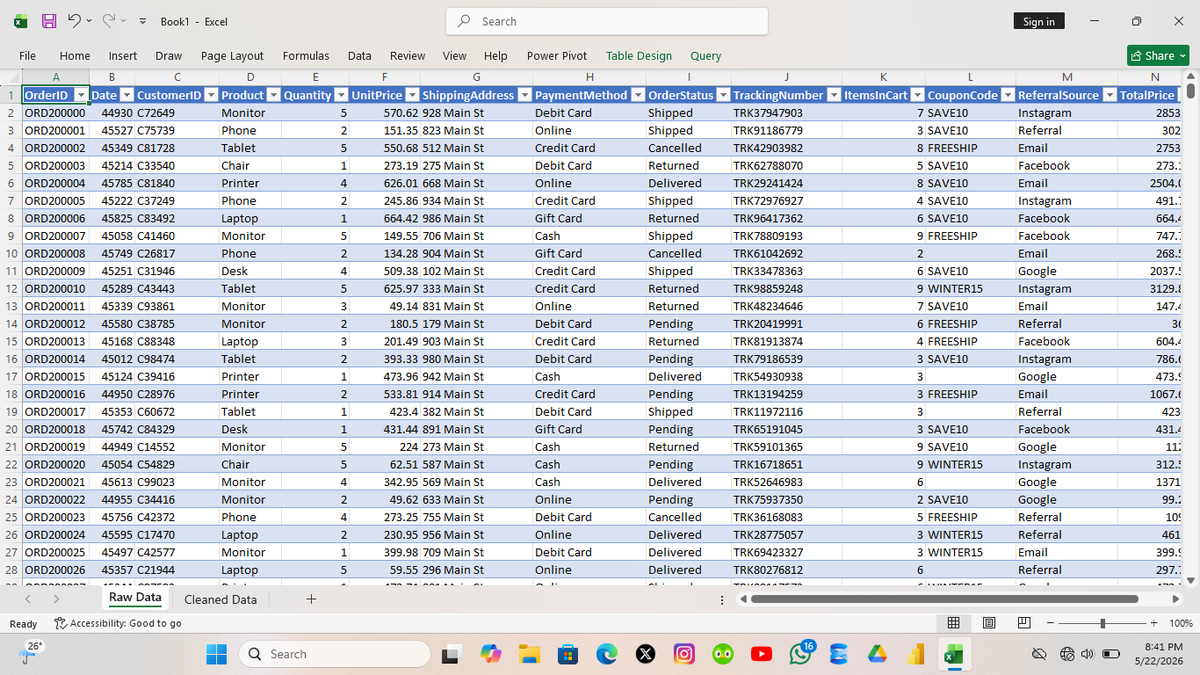Open the Query ribbon tab
The image size is (1200, 675).
pyautogui.click(x=705, y=56)
